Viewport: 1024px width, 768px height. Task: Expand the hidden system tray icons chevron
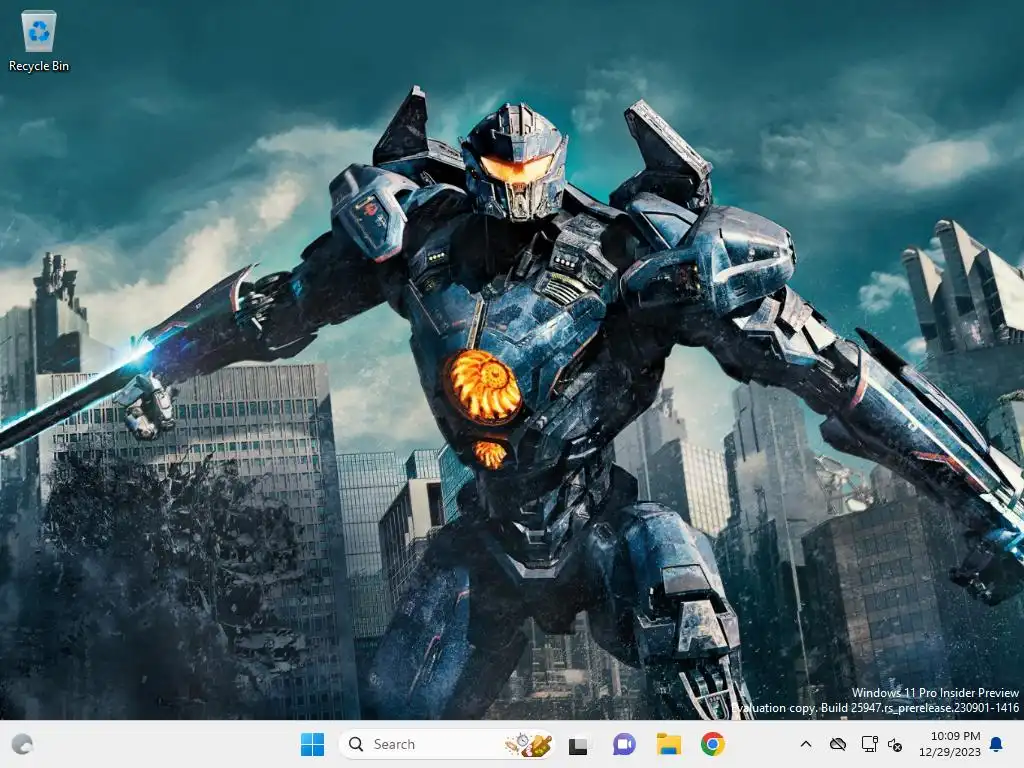(806, 744)
